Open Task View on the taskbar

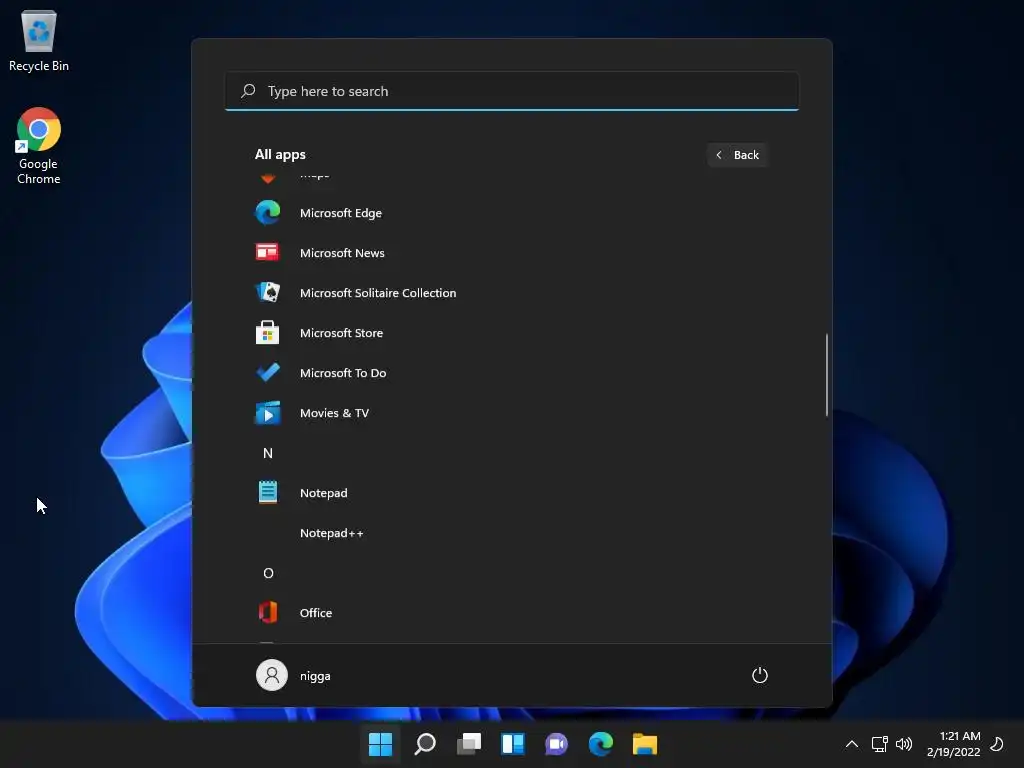pos(469,744)
